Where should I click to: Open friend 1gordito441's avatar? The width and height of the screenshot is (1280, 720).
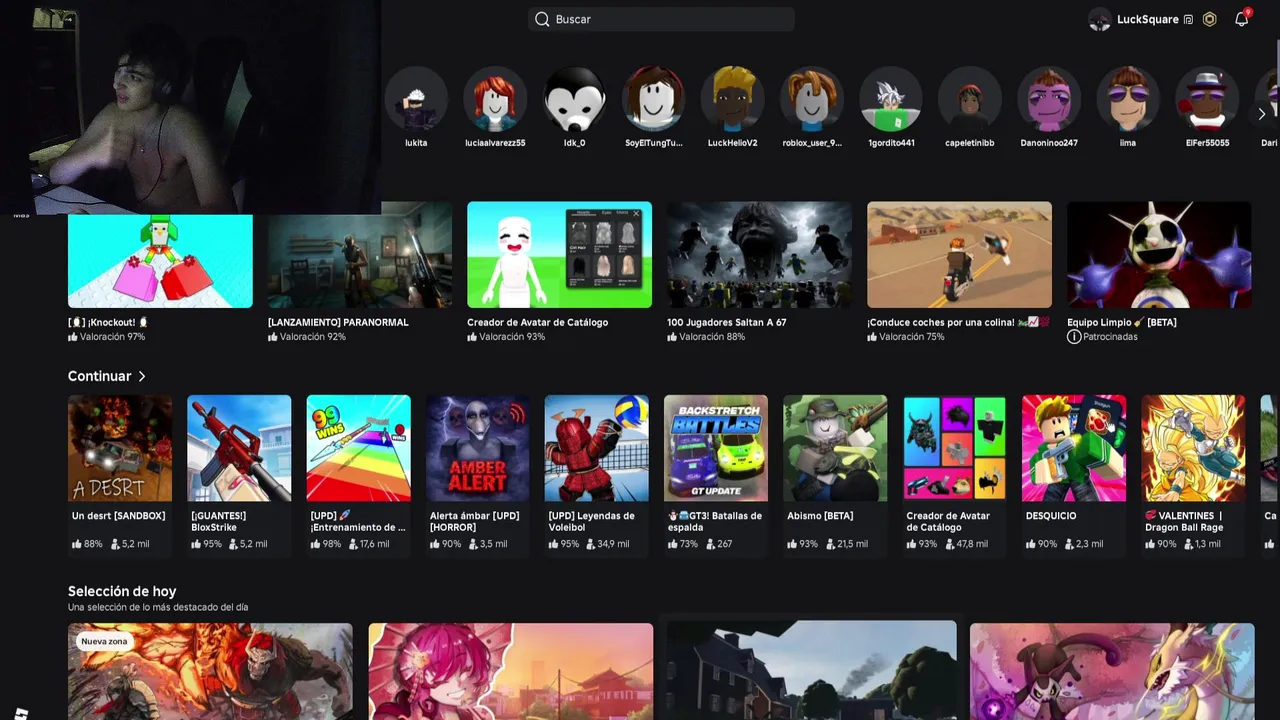(891, 98)
